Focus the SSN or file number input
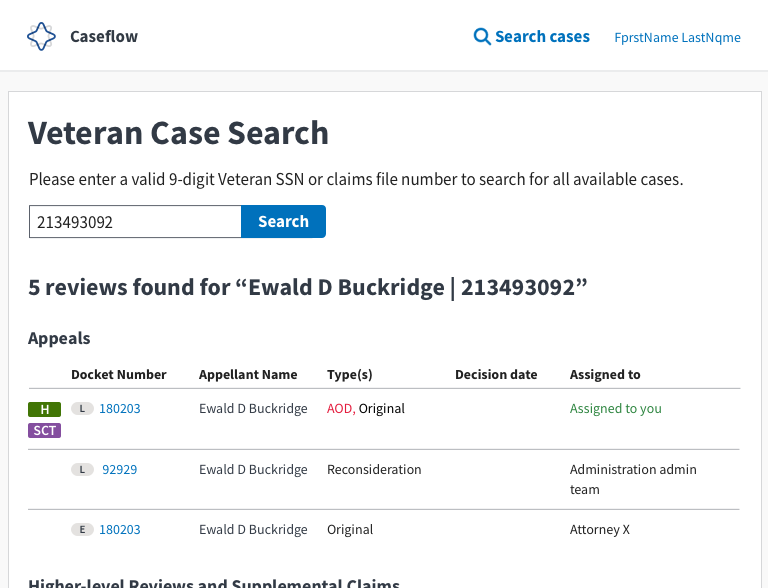The height and width of the screenshot is (588, 768). [x=135, y=221]
